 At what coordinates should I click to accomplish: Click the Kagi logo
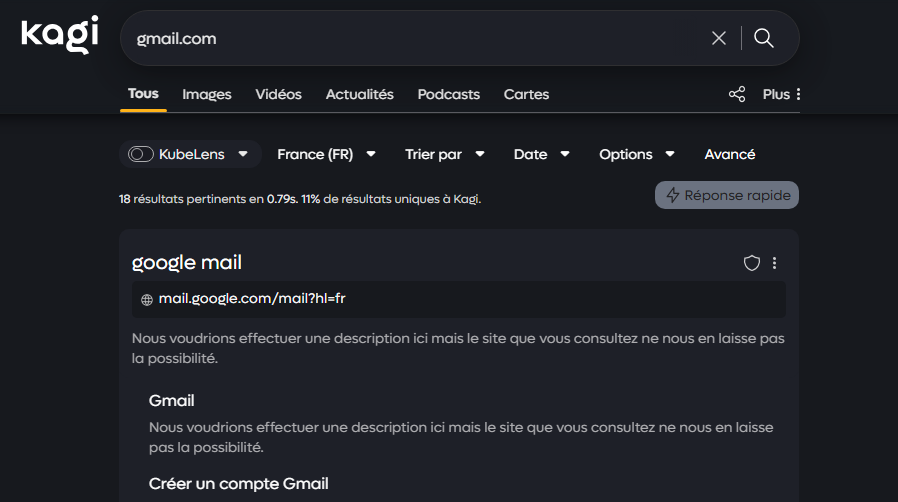(x=60, y=36)
